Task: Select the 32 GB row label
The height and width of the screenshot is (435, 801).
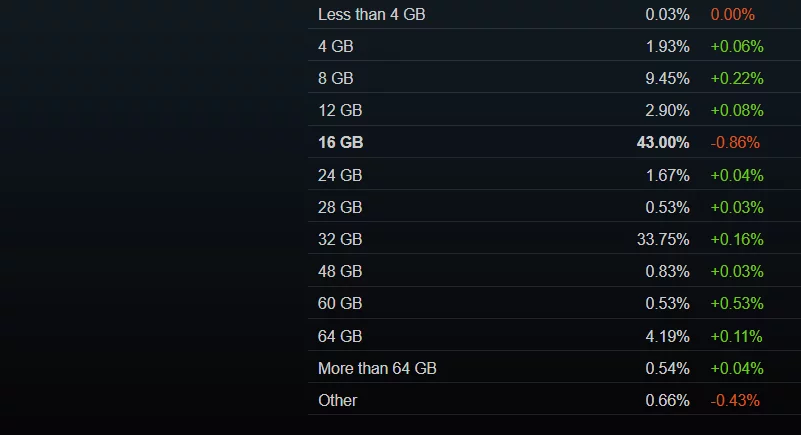Action: tap(339, 239)
